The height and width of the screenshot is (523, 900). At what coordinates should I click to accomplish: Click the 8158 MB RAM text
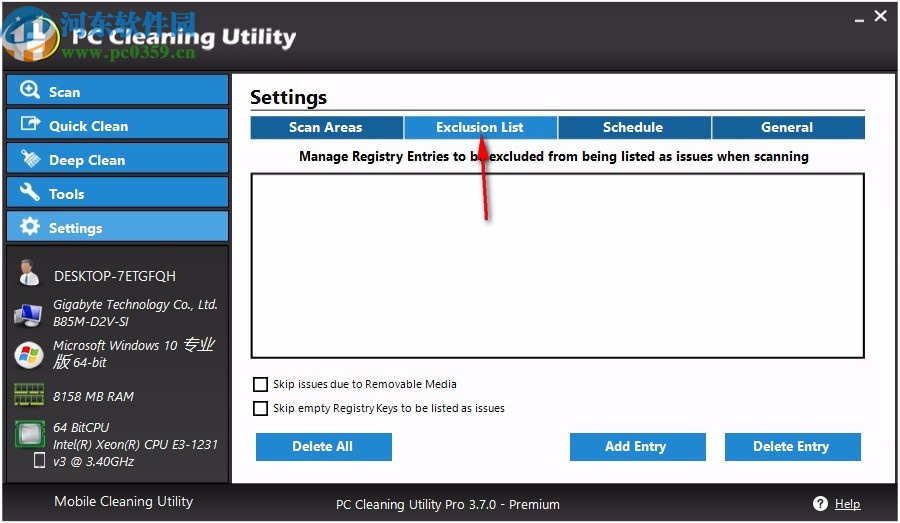pos(94,397)
